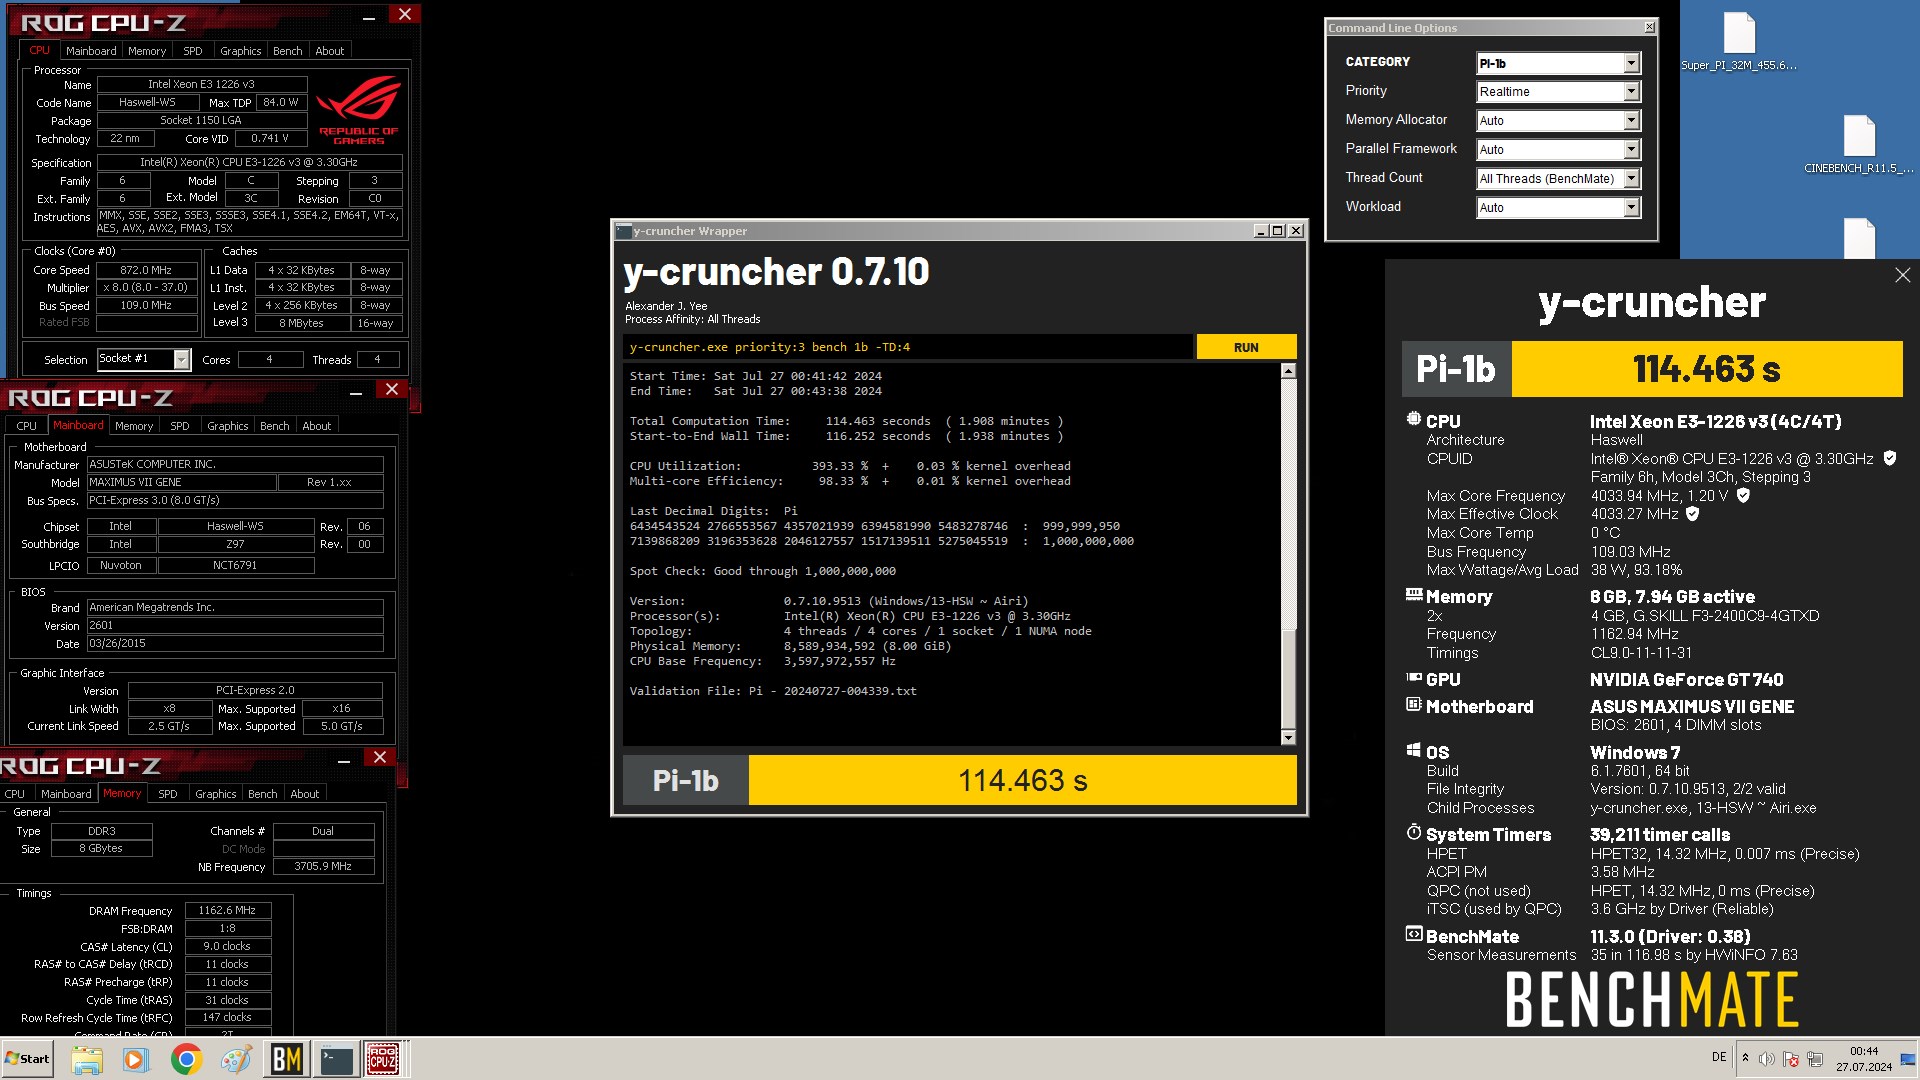Open the Super_PI_32M file on desktop
This screenshot has height=1080, width=1920.
[1739, 42]
